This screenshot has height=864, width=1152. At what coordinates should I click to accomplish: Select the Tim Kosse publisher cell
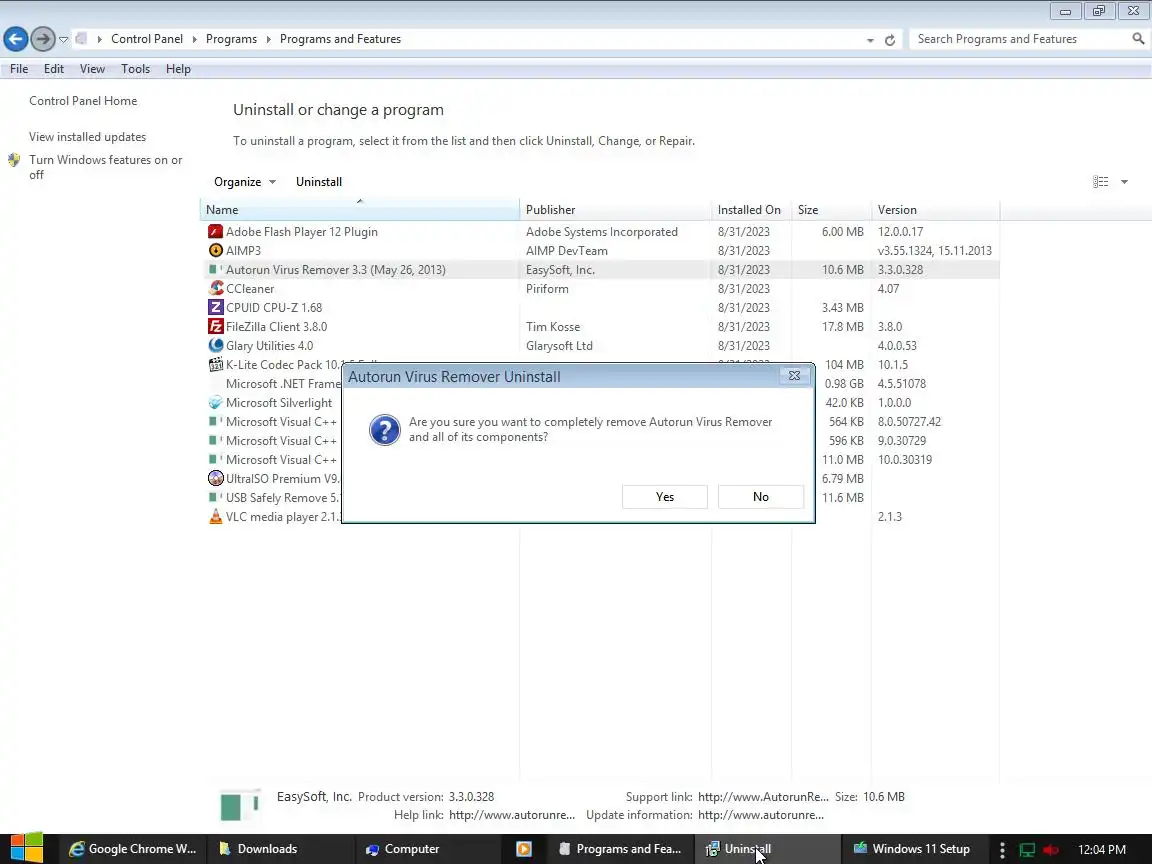click(552, 327)
